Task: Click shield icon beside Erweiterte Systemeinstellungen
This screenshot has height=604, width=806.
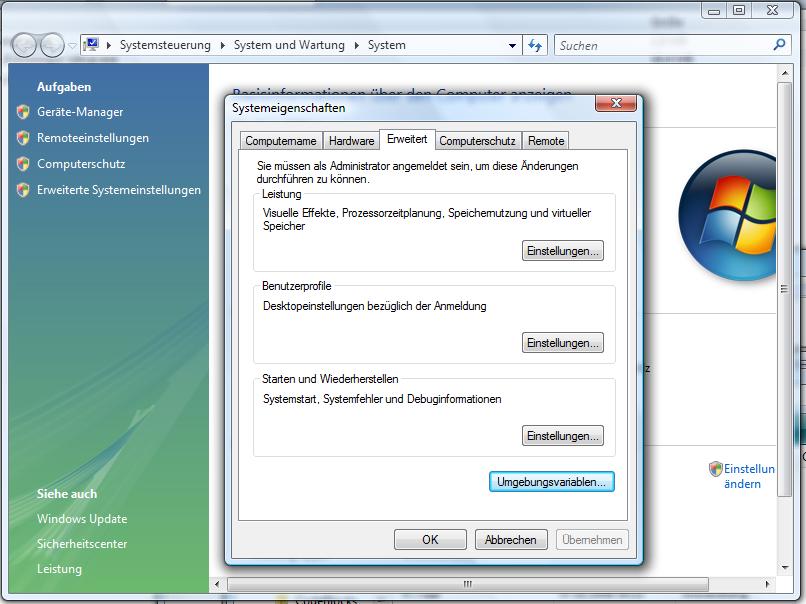Action: click(x=23, y=190)
